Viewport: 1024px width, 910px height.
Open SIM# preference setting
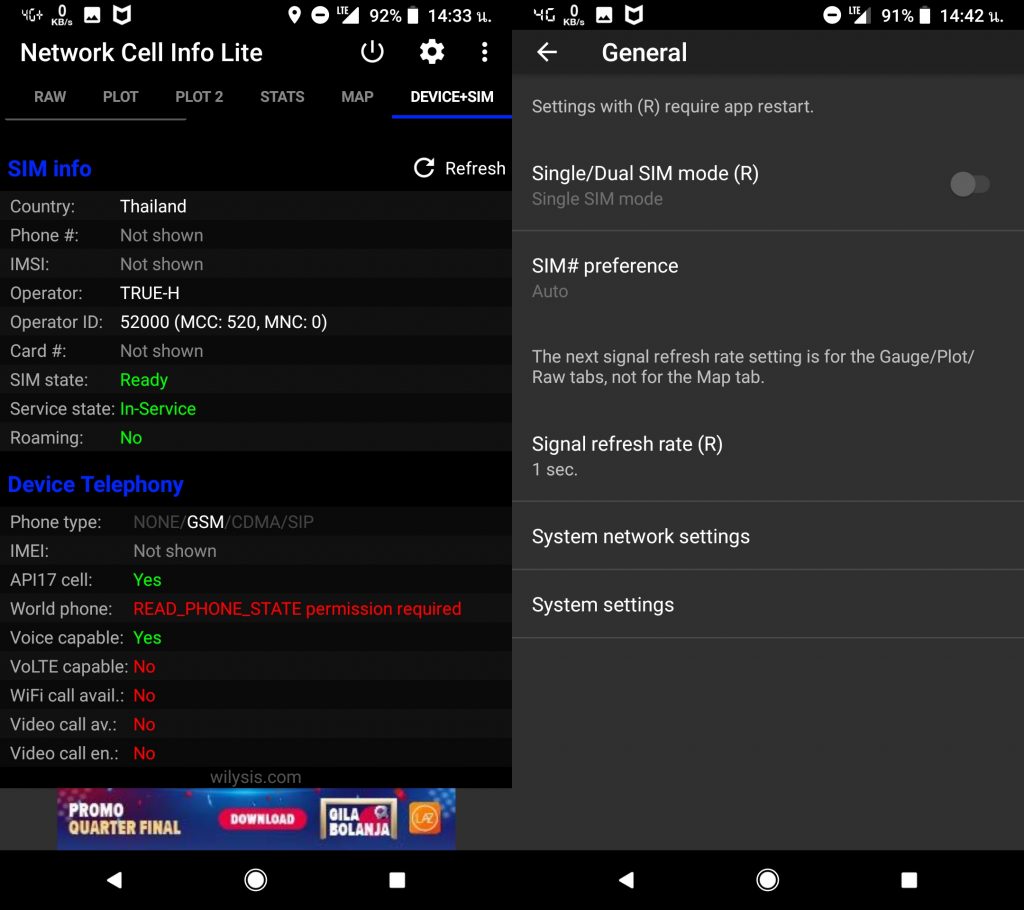pyautogui.click(x=768, y=278)
